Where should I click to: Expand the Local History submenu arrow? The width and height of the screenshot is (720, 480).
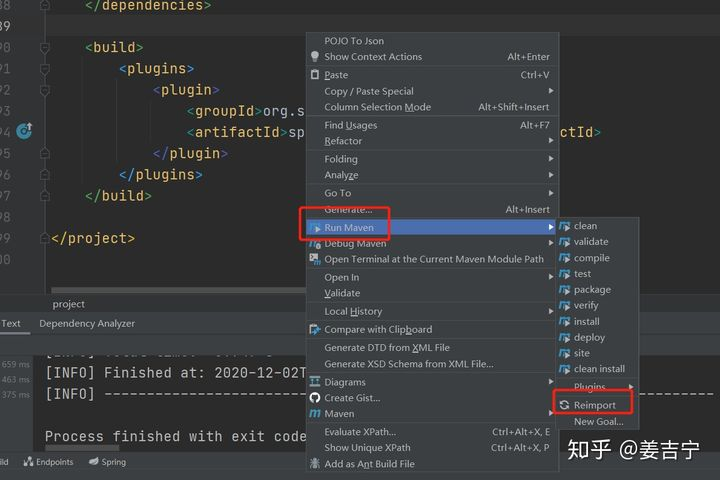[551, 311]
